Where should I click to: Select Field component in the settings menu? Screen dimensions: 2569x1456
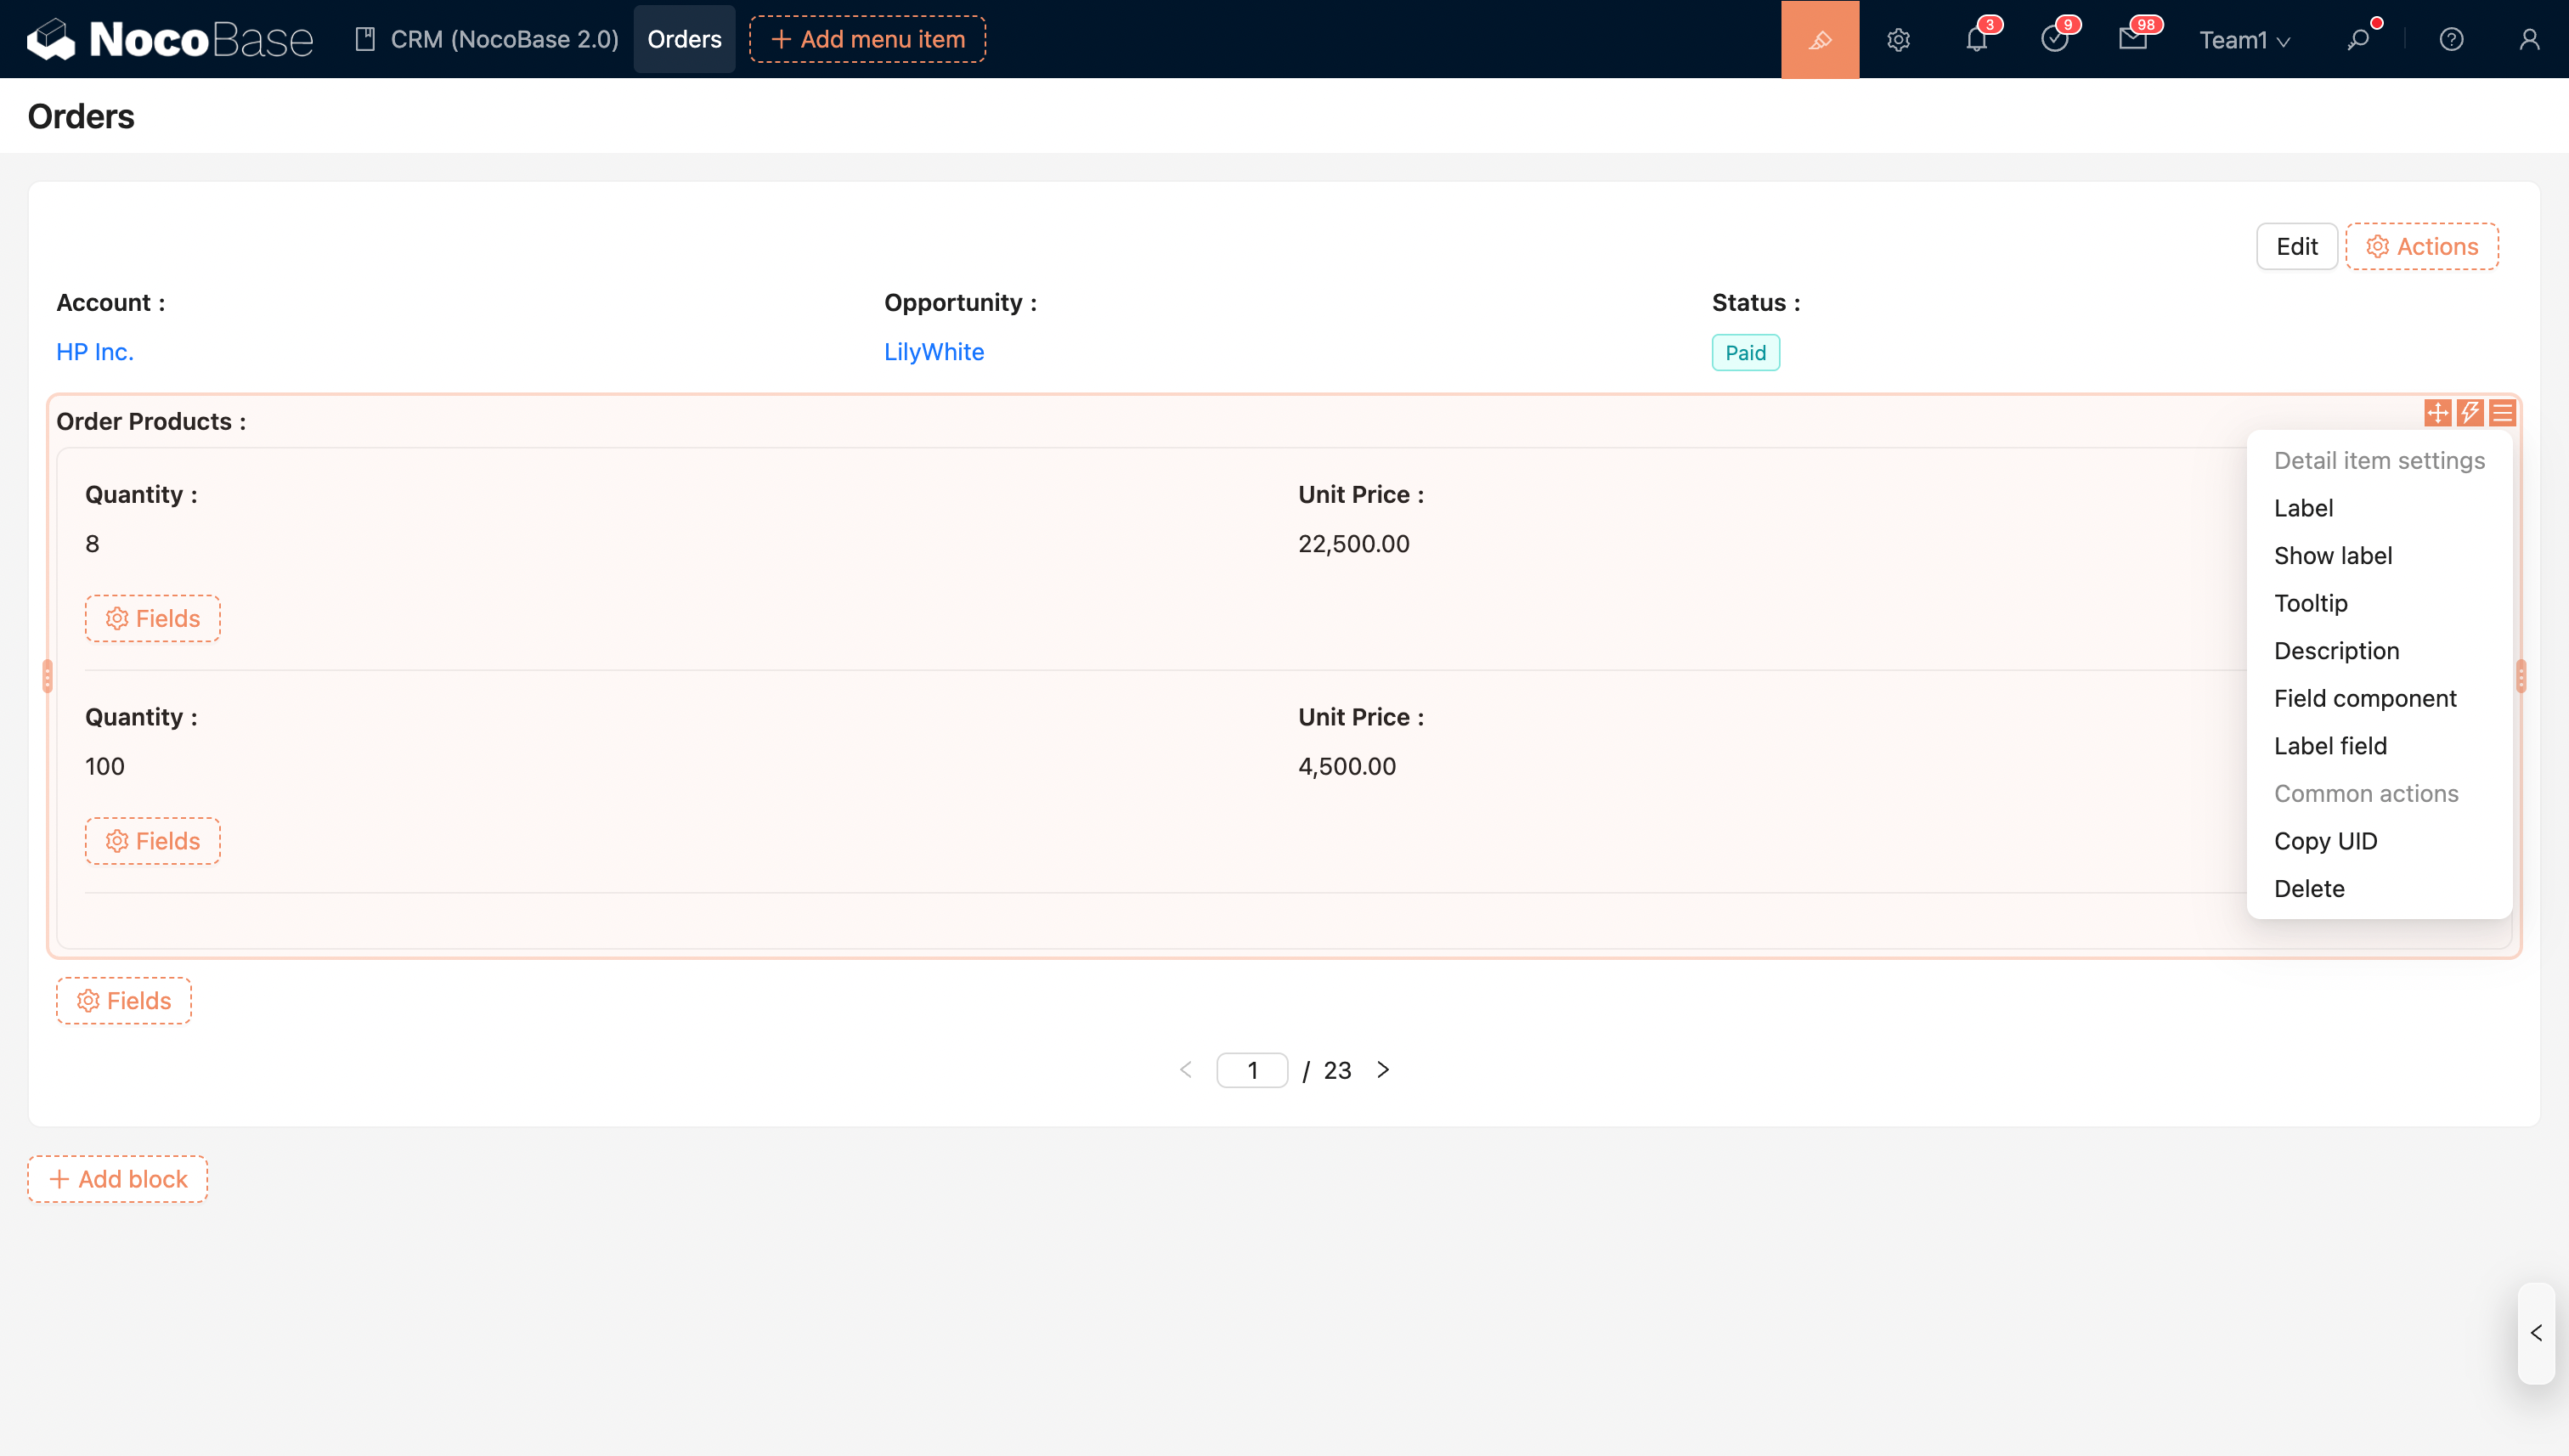pos(2364,698)
